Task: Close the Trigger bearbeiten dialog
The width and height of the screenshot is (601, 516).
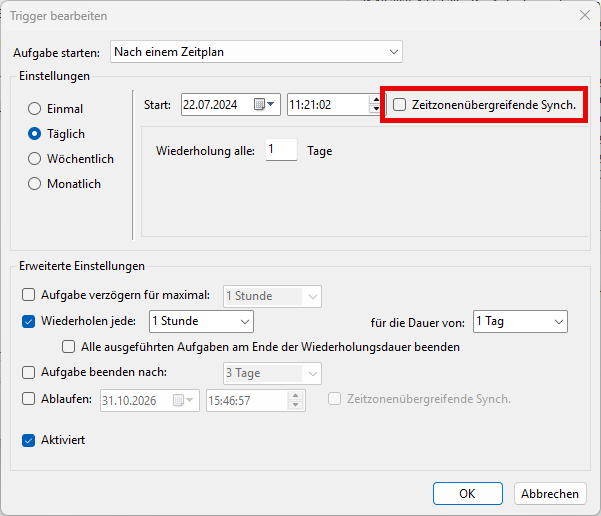Action: click(x=584, y=15)
